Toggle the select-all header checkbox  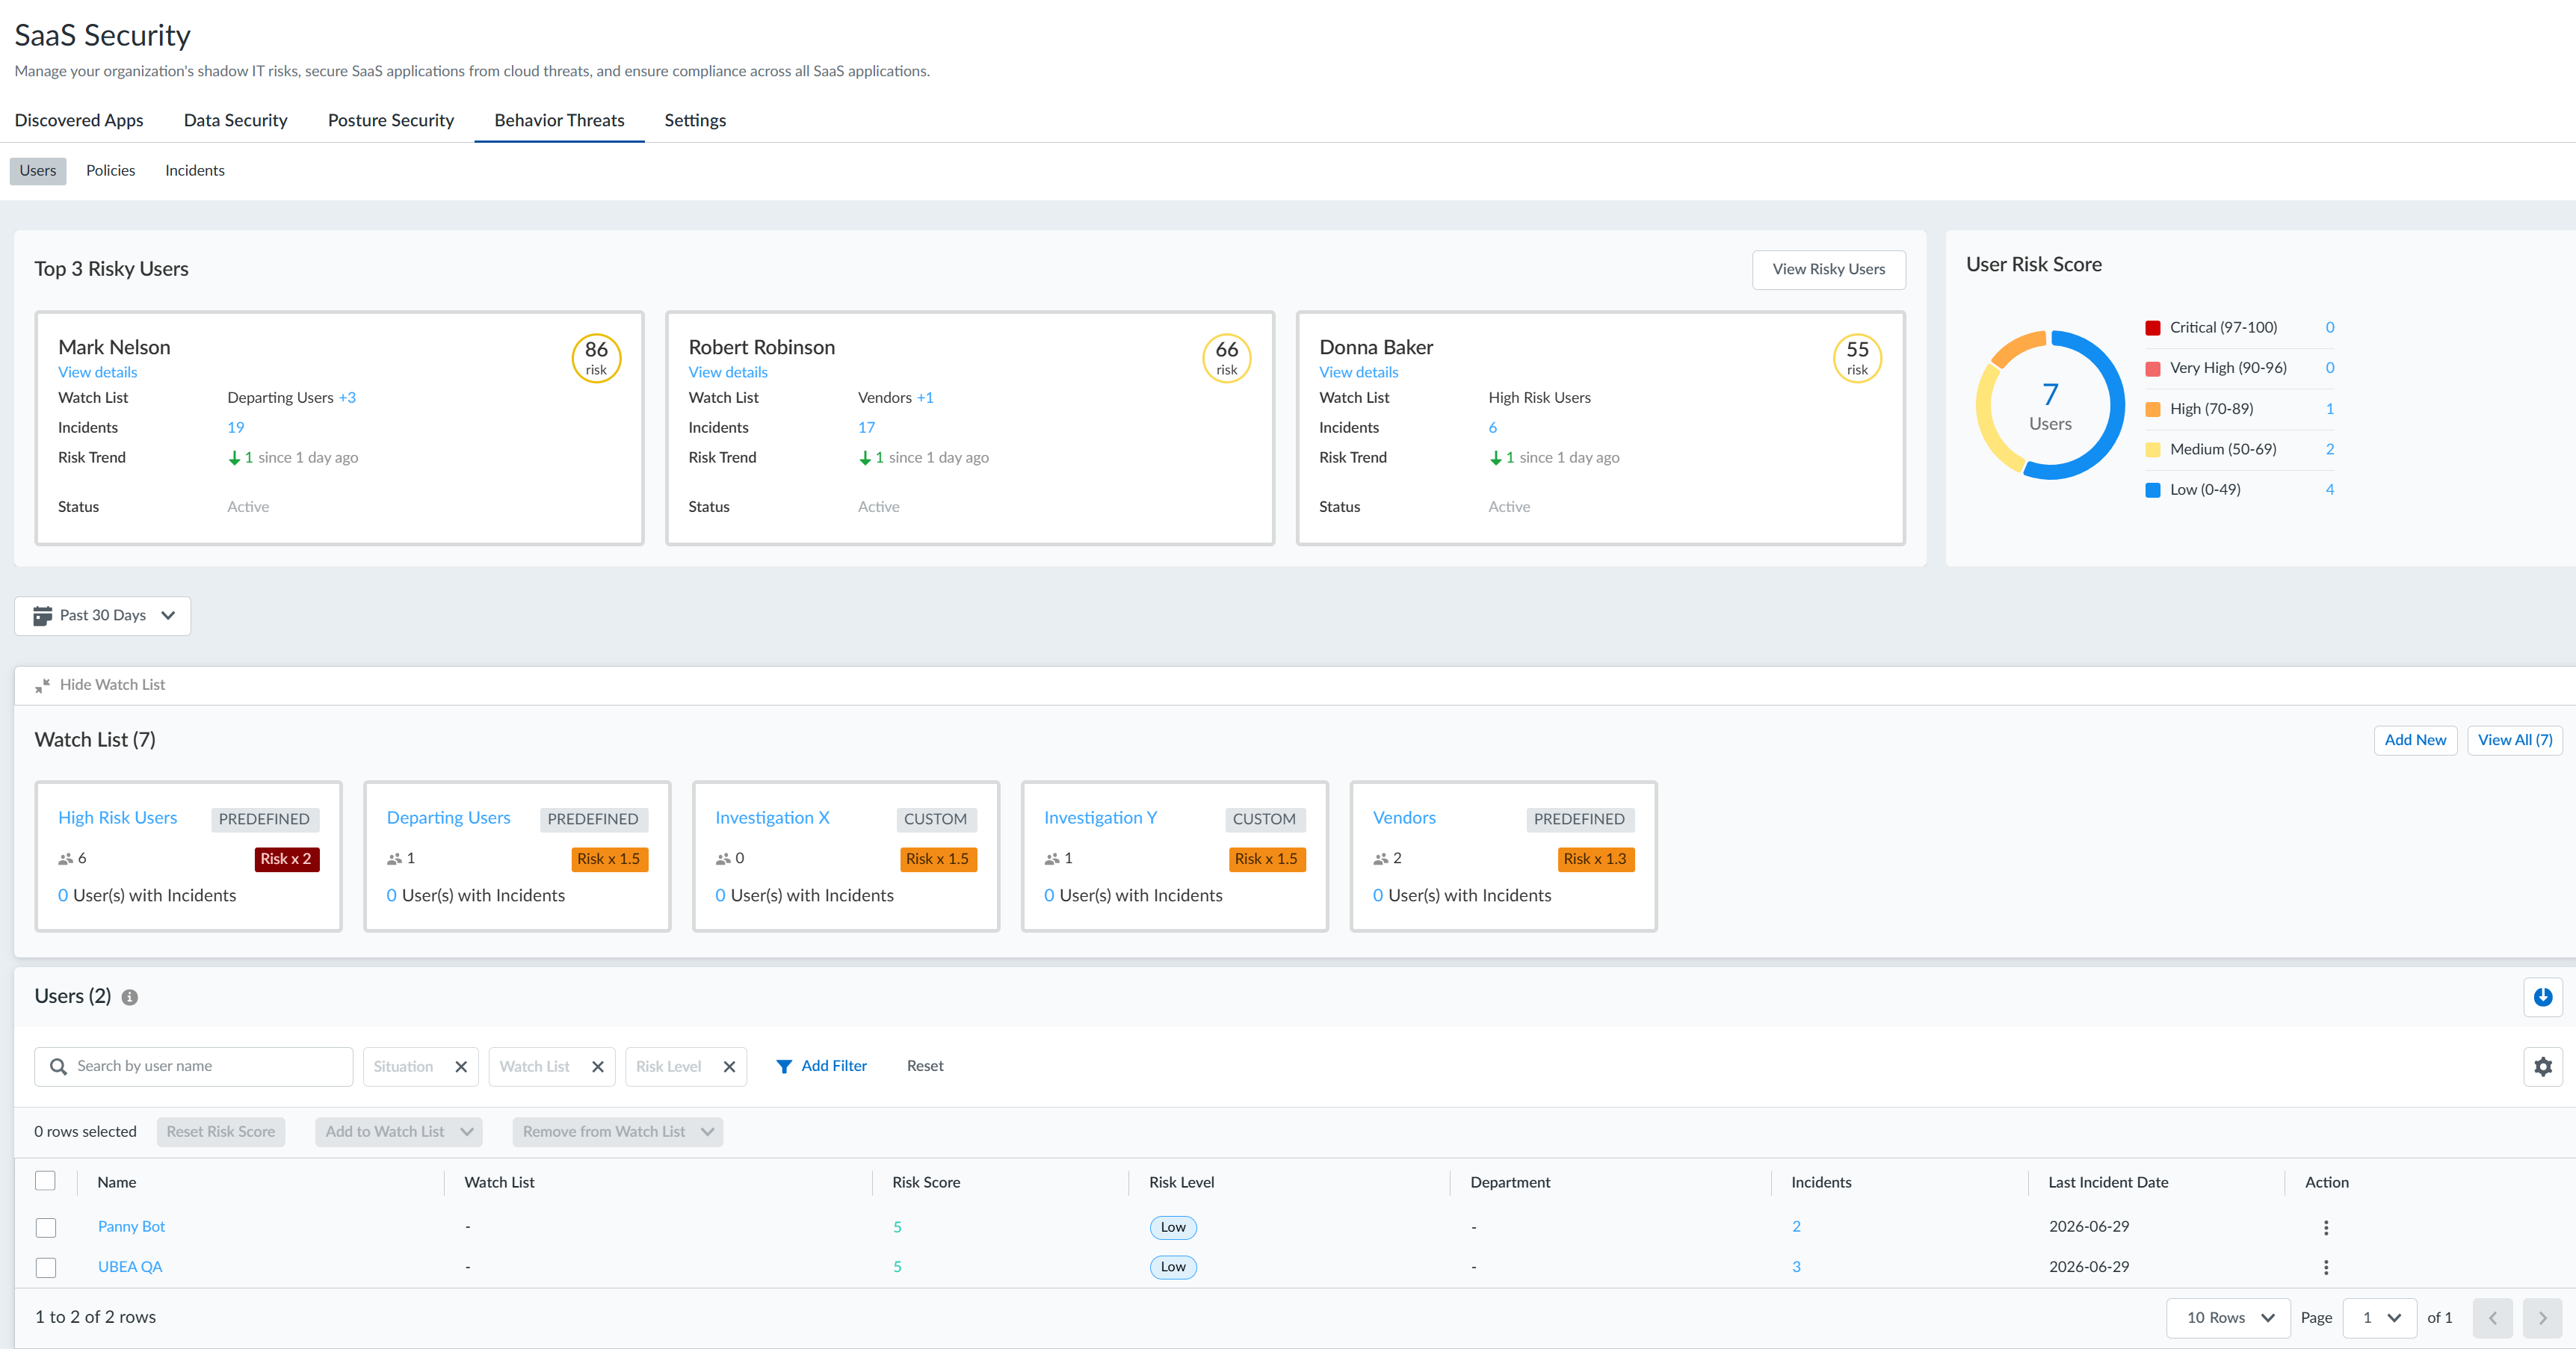click(46, 1181)
